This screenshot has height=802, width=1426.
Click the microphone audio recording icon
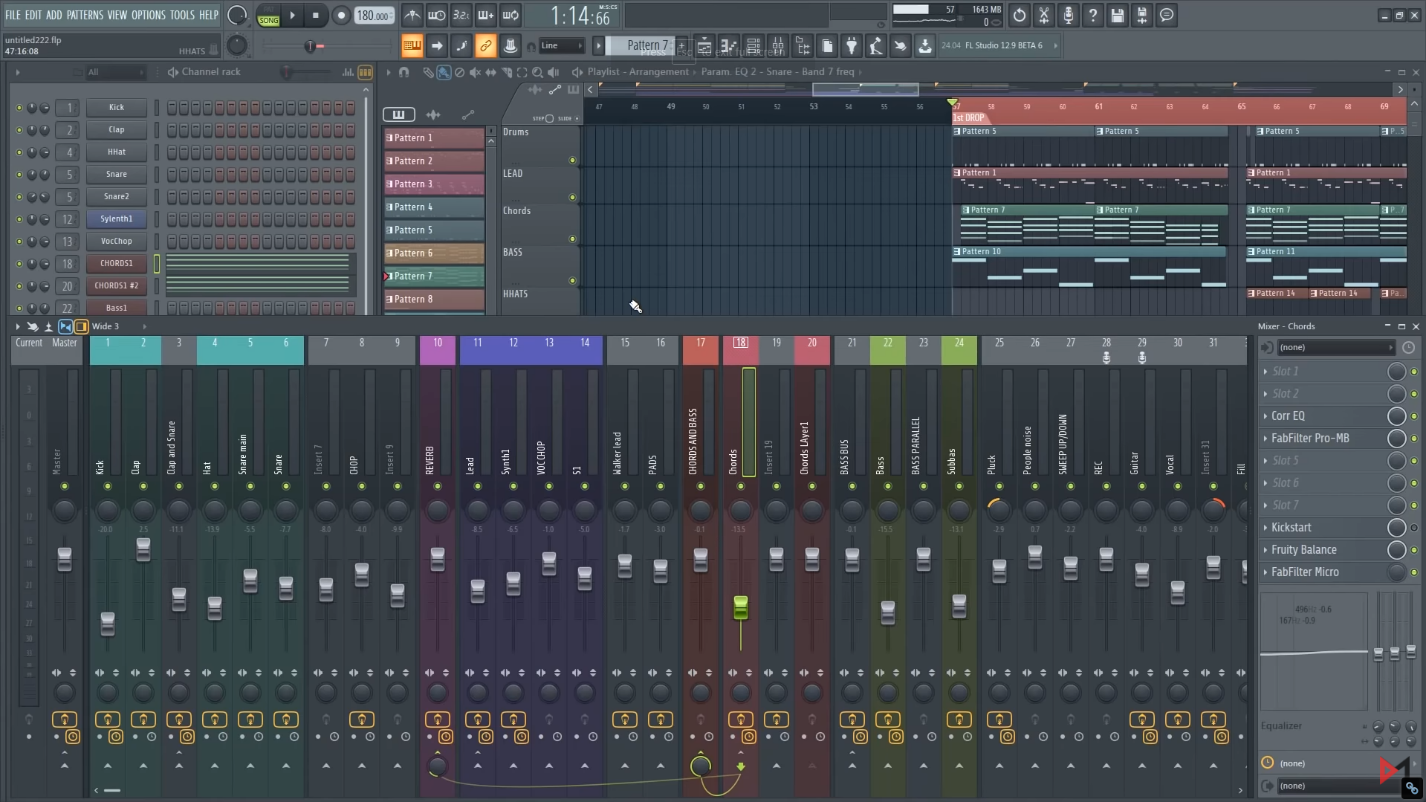click(1068, 15)
